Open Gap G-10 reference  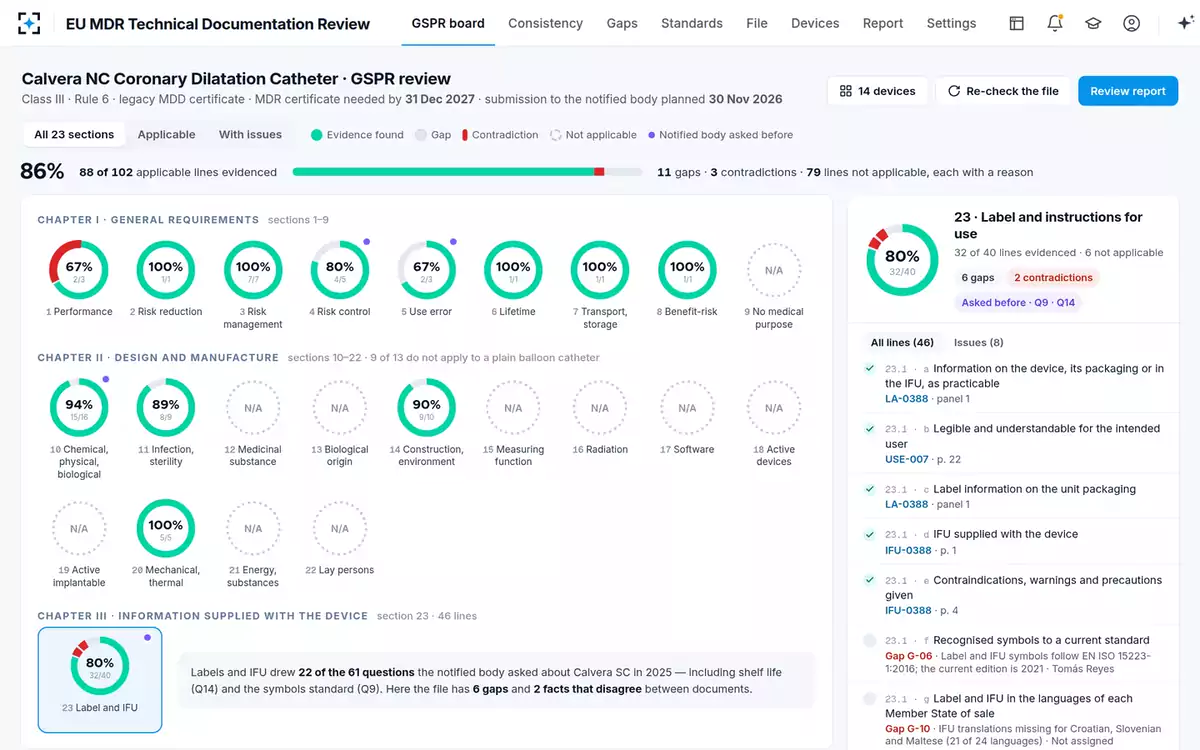point(909,729)
